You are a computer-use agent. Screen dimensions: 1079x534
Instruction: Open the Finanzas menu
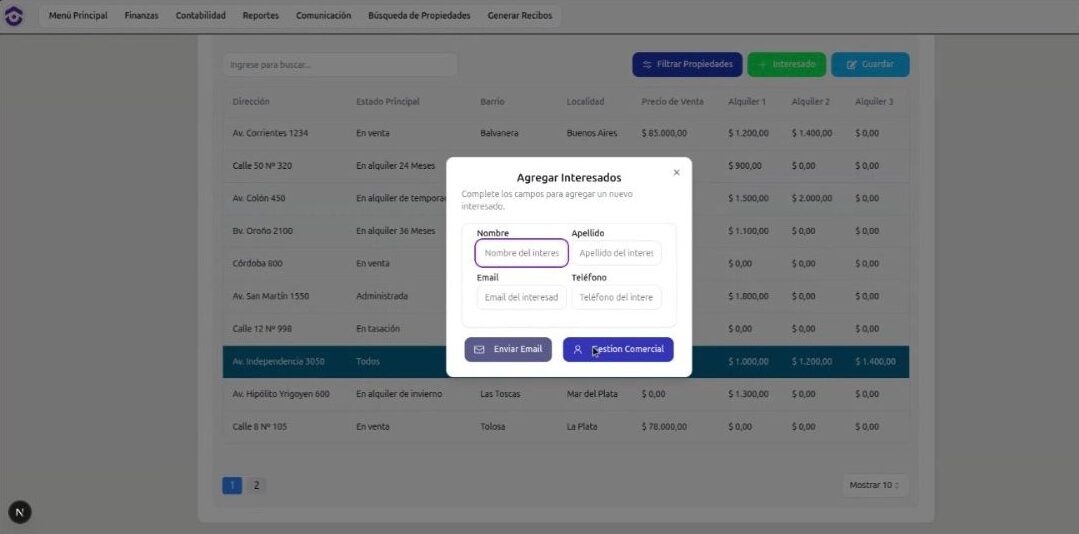(141, 16)
